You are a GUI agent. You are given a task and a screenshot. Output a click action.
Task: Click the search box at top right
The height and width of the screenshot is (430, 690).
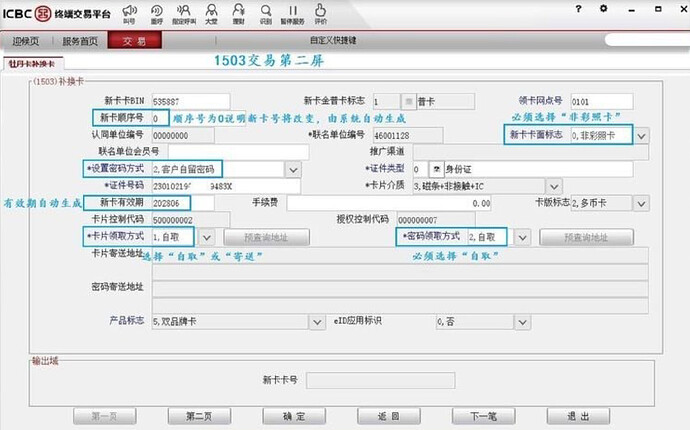point(647,40)
